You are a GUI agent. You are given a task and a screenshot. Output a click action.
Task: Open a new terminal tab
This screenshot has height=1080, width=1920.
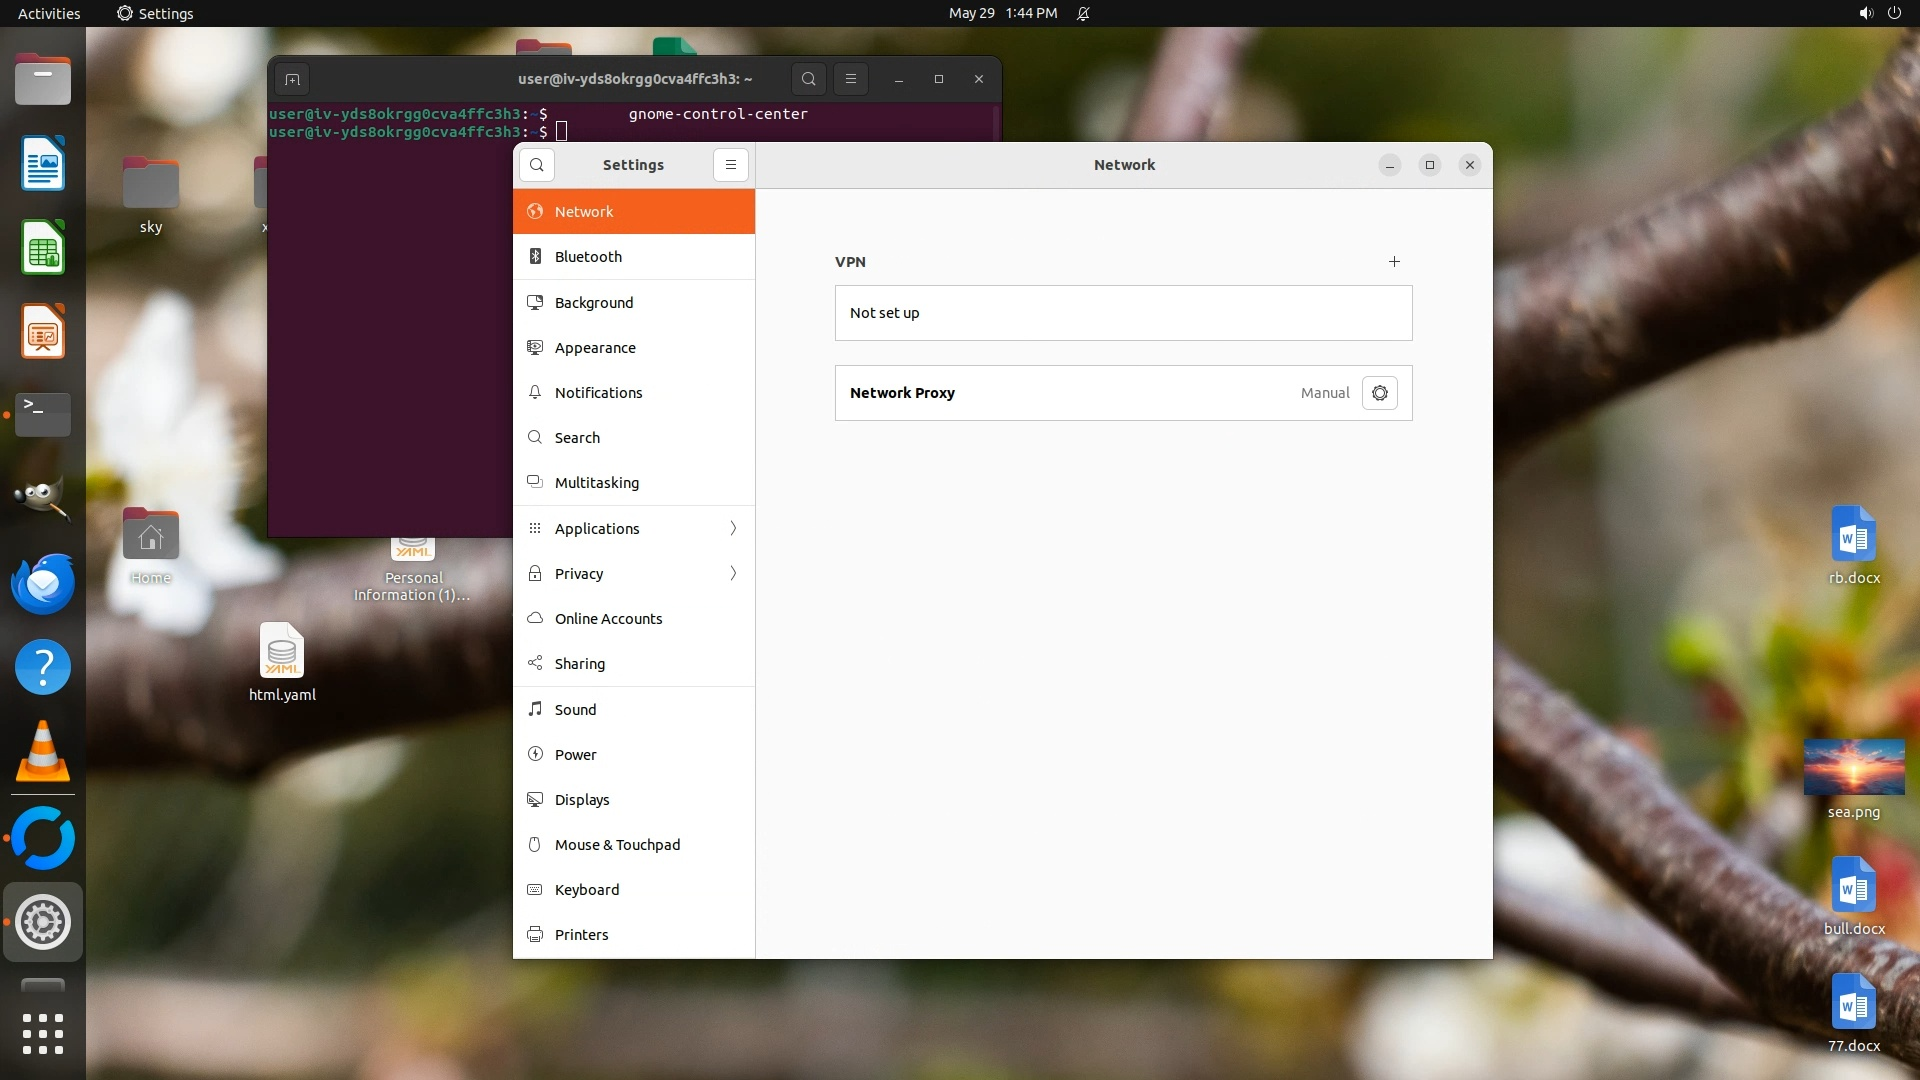[292, 79]
